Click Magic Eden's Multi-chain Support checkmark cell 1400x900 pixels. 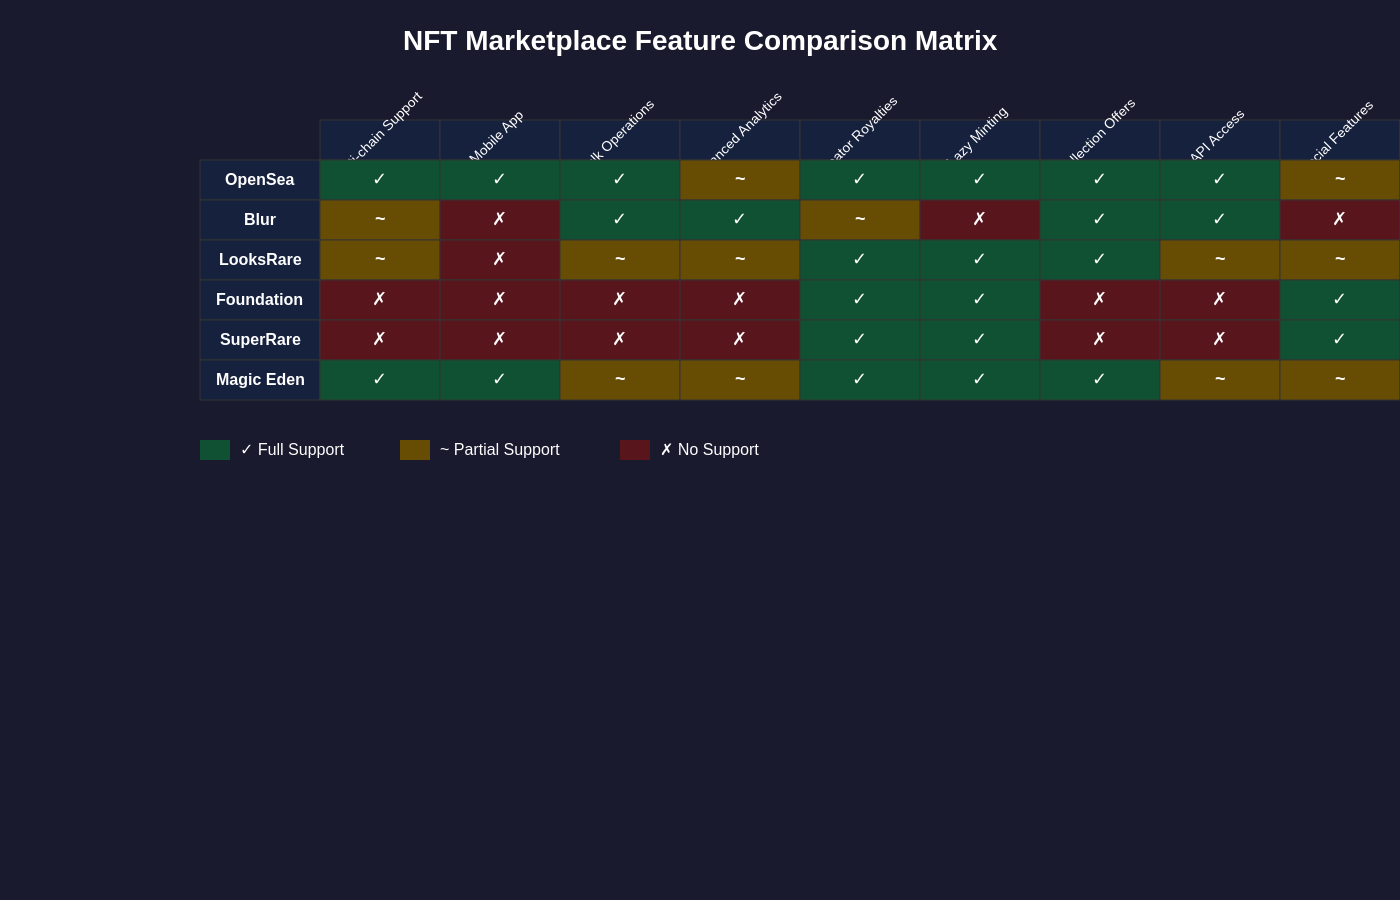point(380,380)
